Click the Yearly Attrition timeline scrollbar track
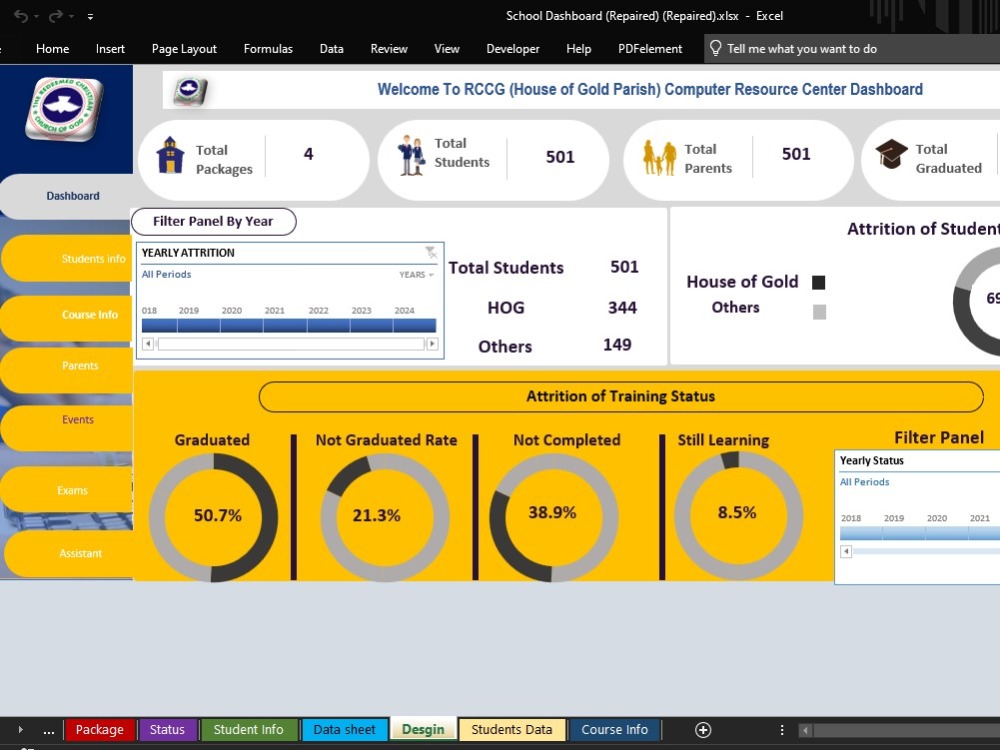1000x750 pixels. (290, 344)
